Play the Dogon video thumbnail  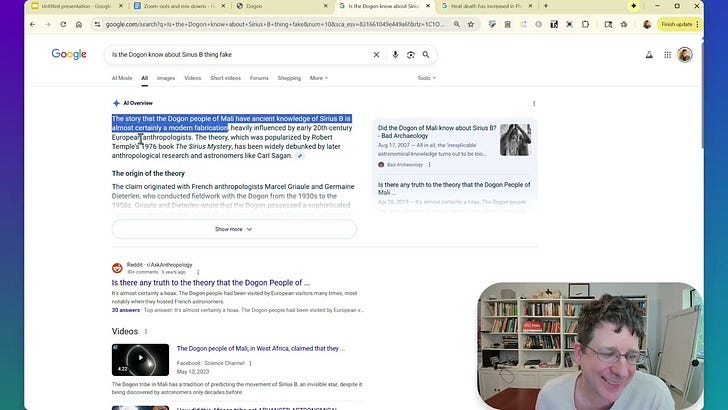coord(140,360)
